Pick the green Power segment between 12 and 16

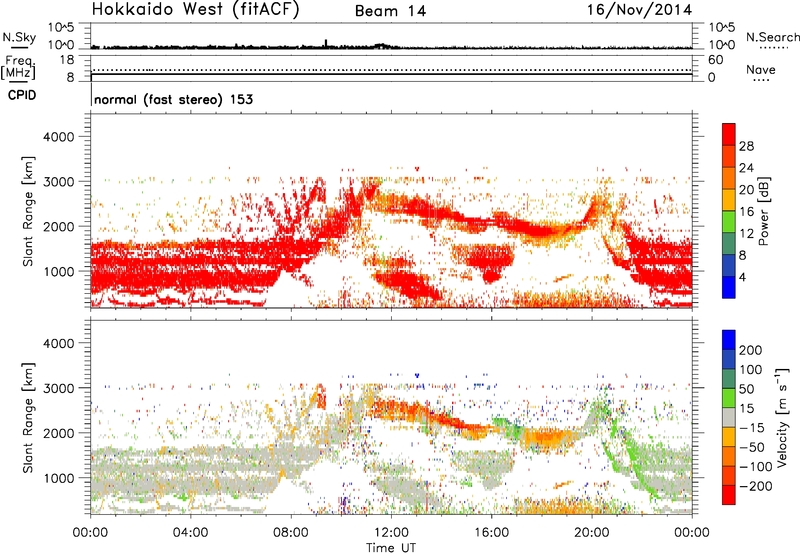729,222
